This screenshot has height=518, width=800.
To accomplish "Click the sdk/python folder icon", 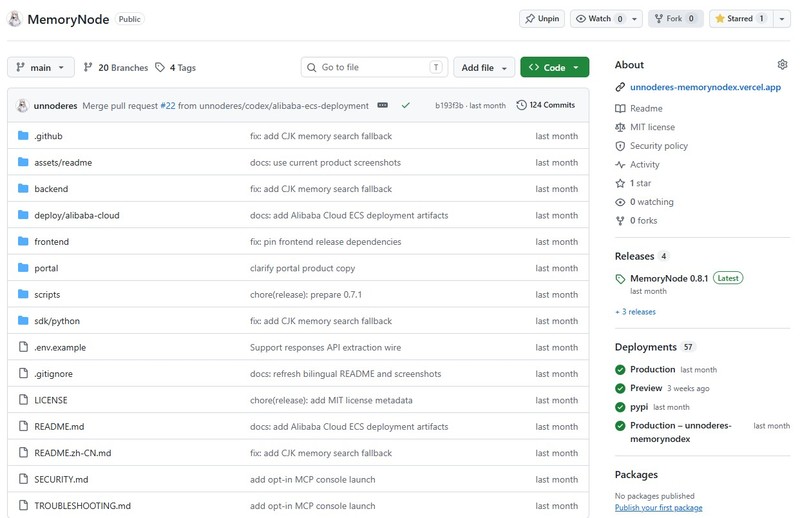I will coord(23,320).
